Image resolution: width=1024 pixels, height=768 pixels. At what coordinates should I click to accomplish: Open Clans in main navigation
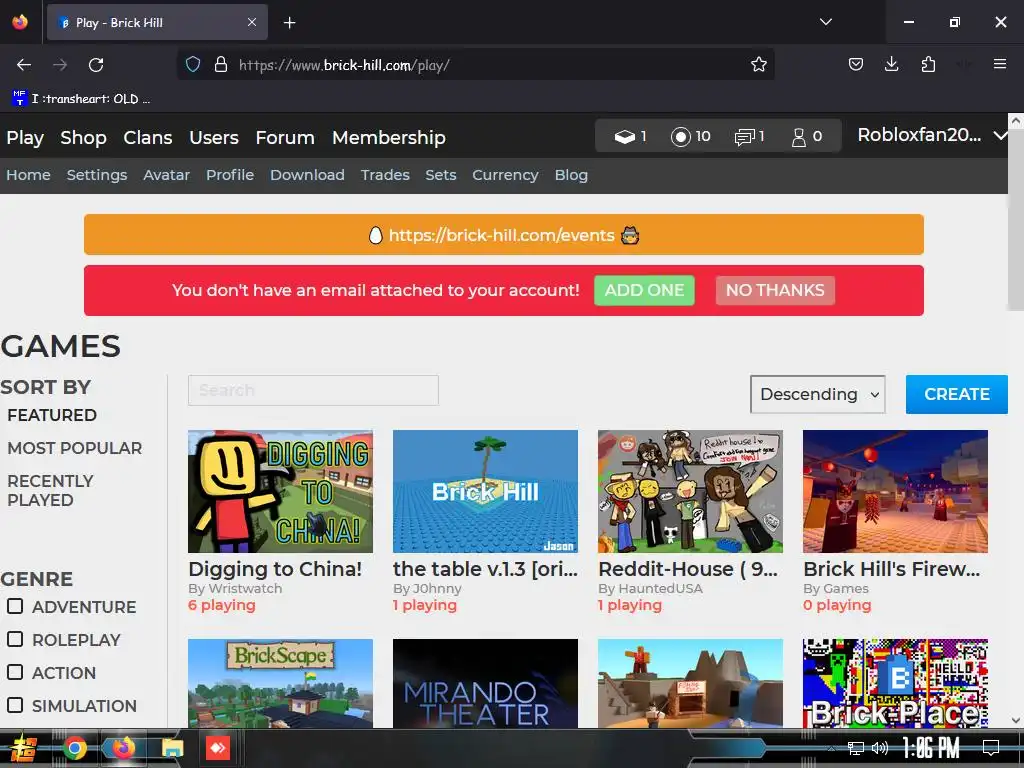coord(148,138)
